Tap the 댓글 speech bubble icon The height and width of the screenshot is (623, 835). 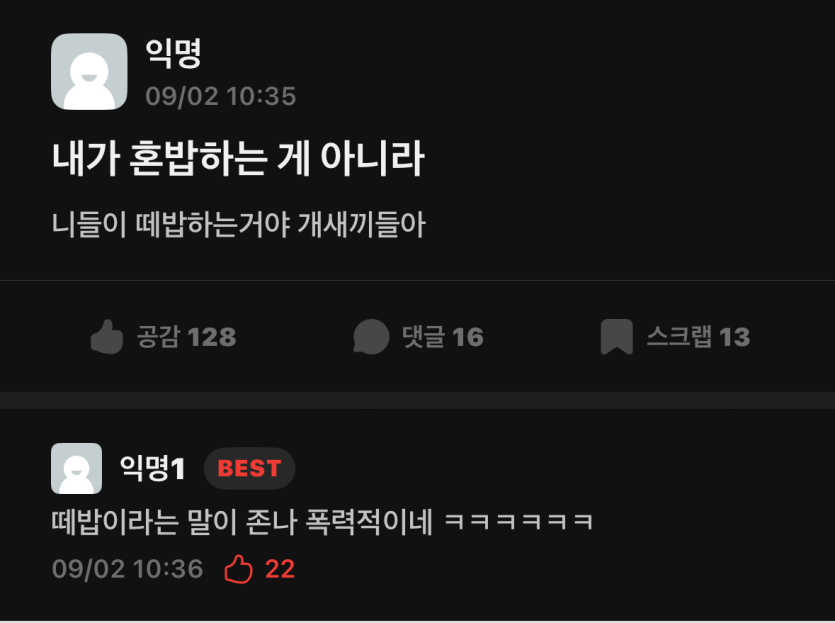371,337
